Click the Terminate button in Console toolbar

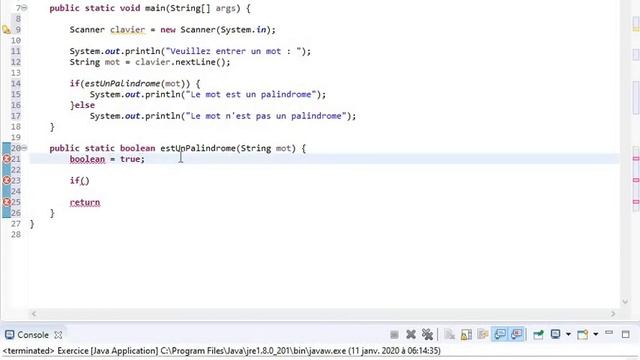point(394,335)
